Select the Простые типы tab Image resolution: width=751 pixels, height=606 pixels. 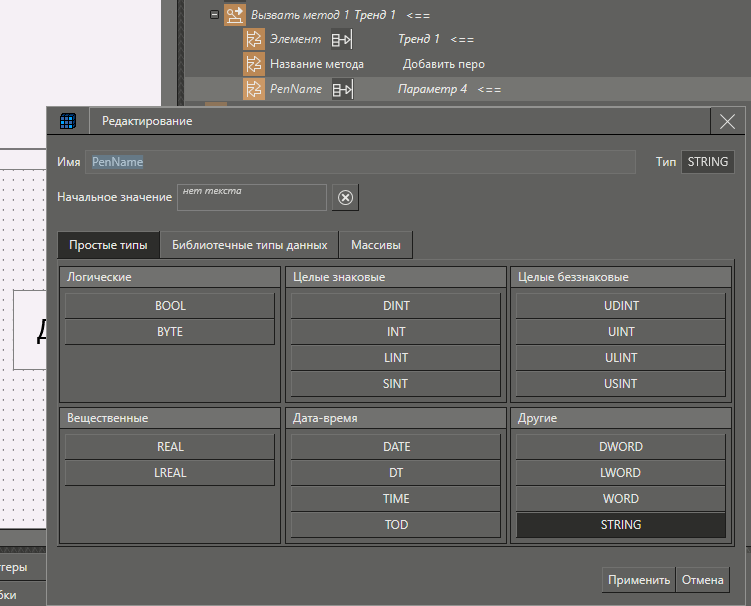tap(108, 245)
